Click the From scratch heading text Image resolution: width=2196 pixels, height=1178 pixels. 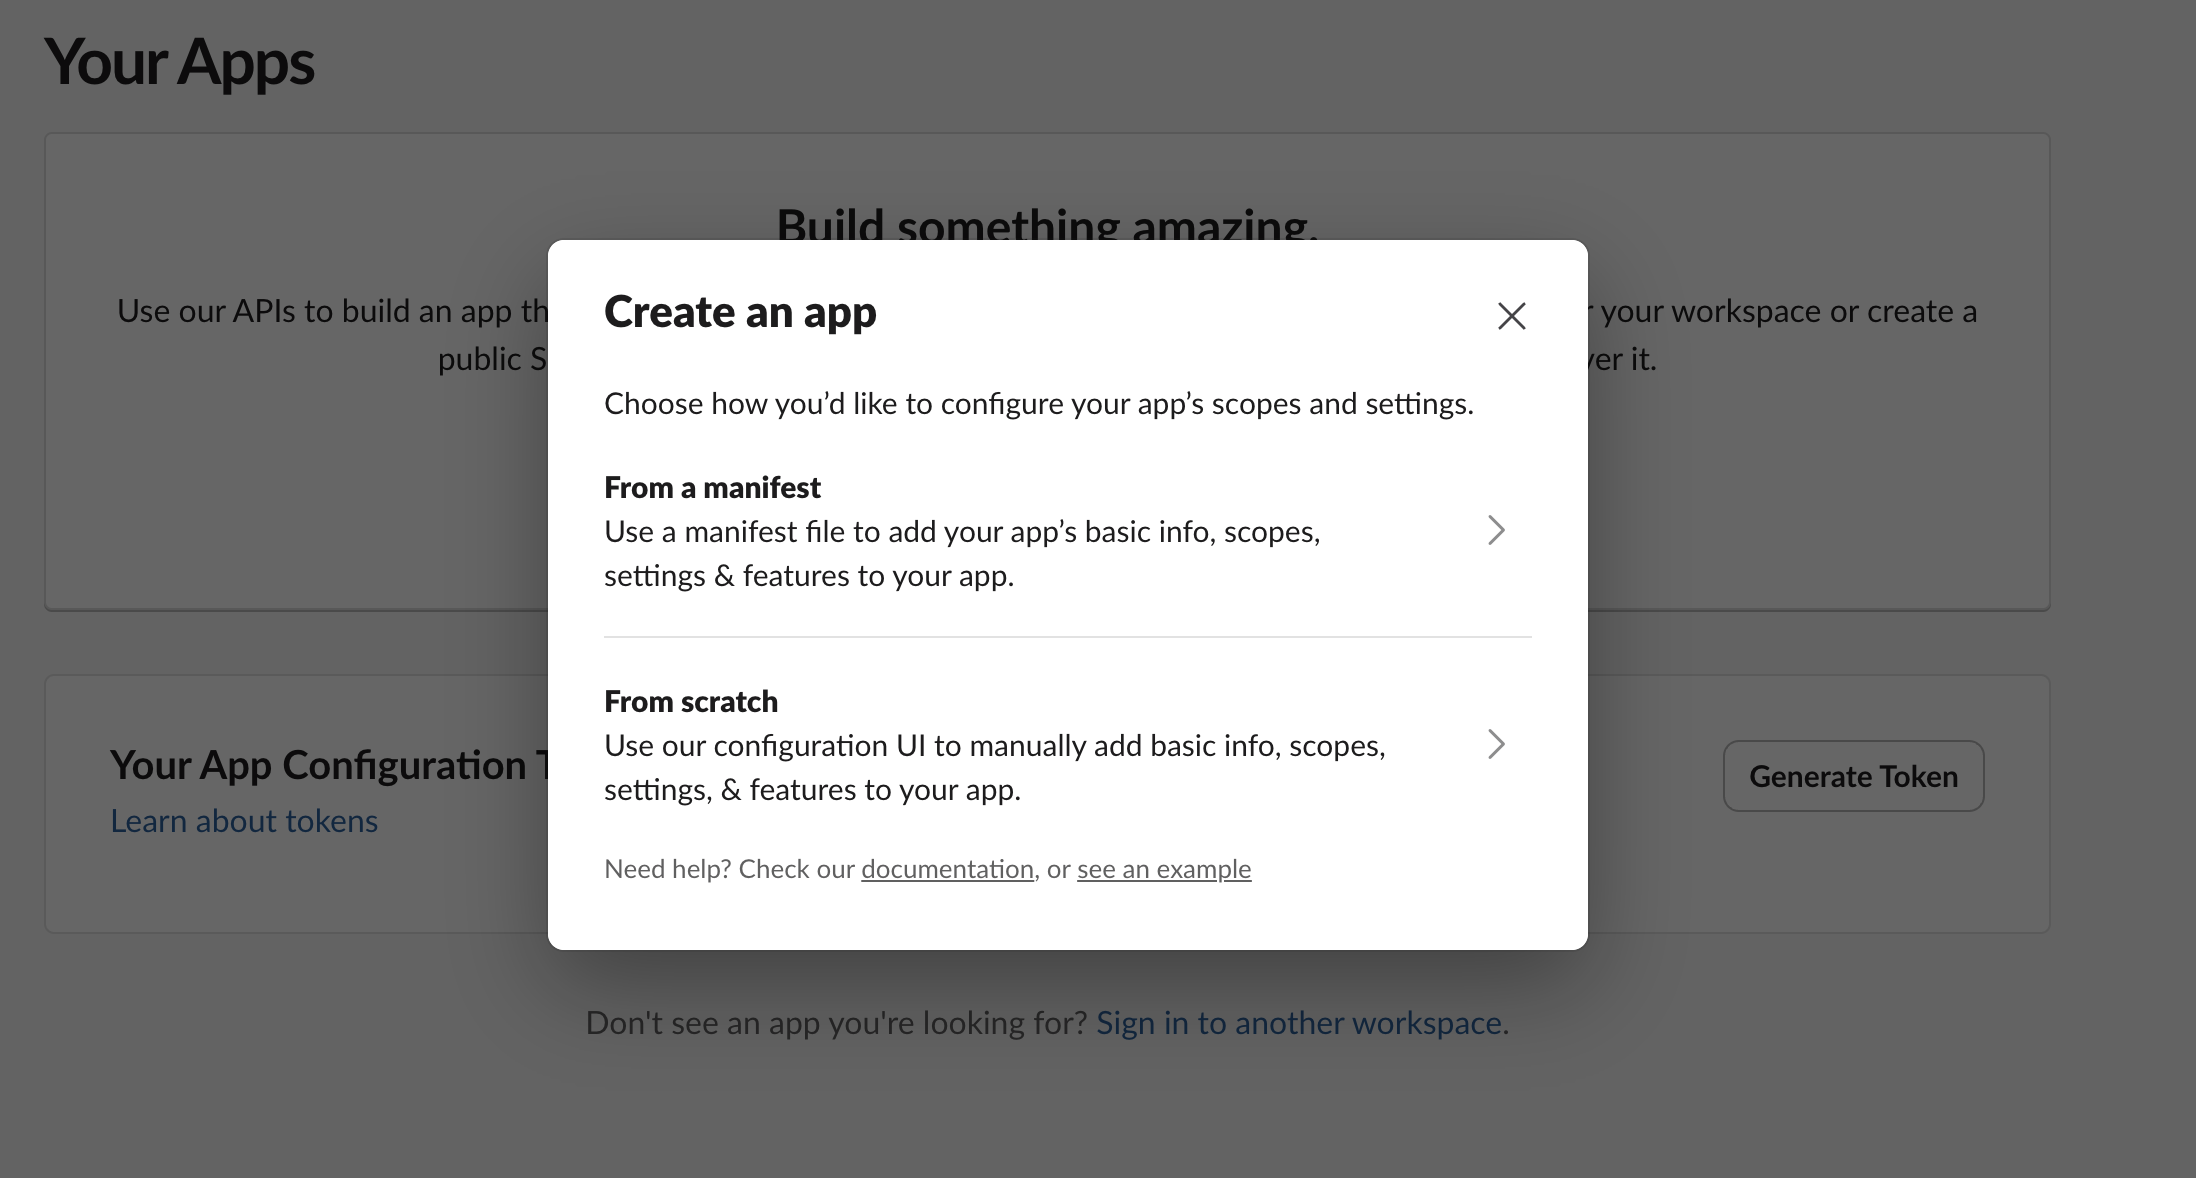[x=690, y=701]
